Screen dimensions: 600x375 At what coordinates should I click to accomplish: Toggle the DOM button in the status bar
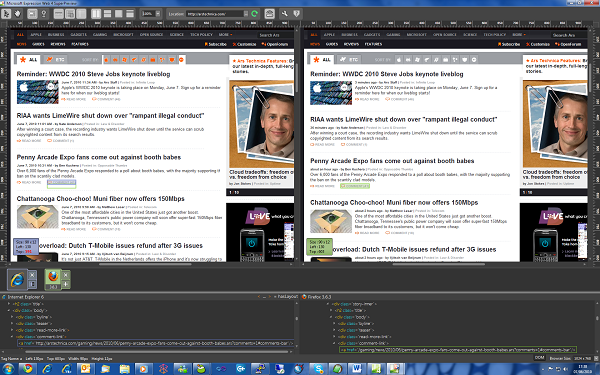click(539, 358)
